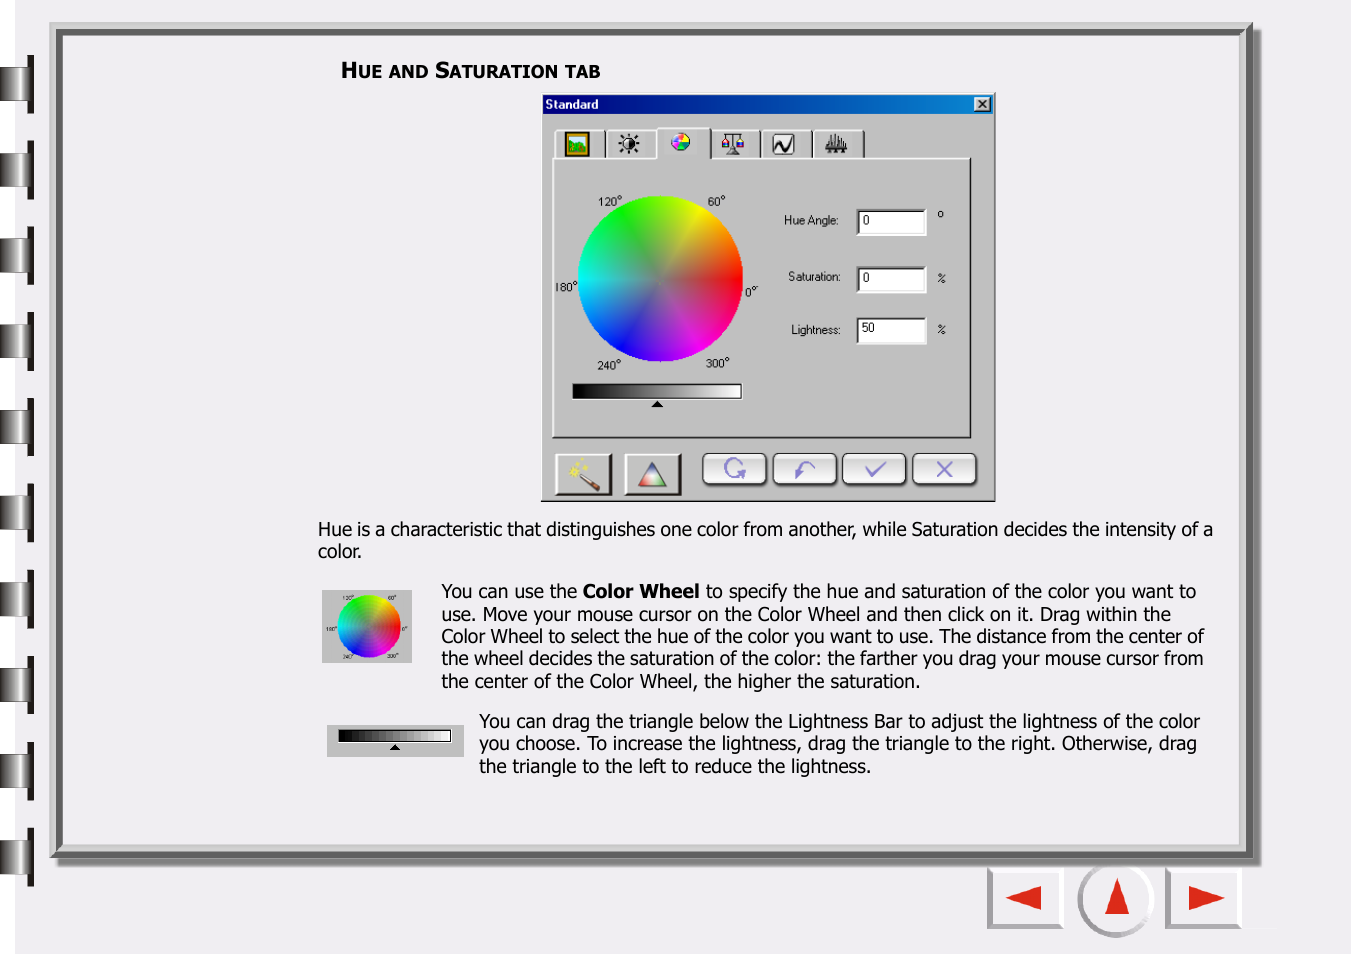This screenshot has width=1351, height=954.
Task: Select the hue and saturation color tab
Action: click(x=682, y=143)
